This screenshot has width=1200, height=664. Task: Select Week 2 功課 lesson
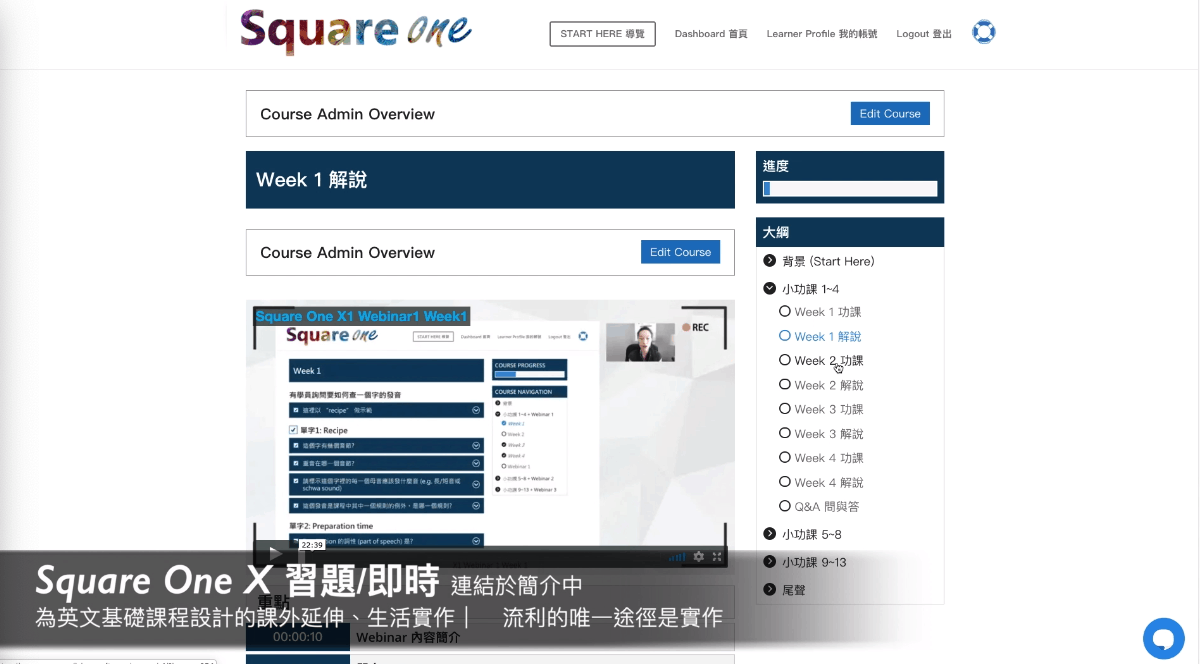828,361
